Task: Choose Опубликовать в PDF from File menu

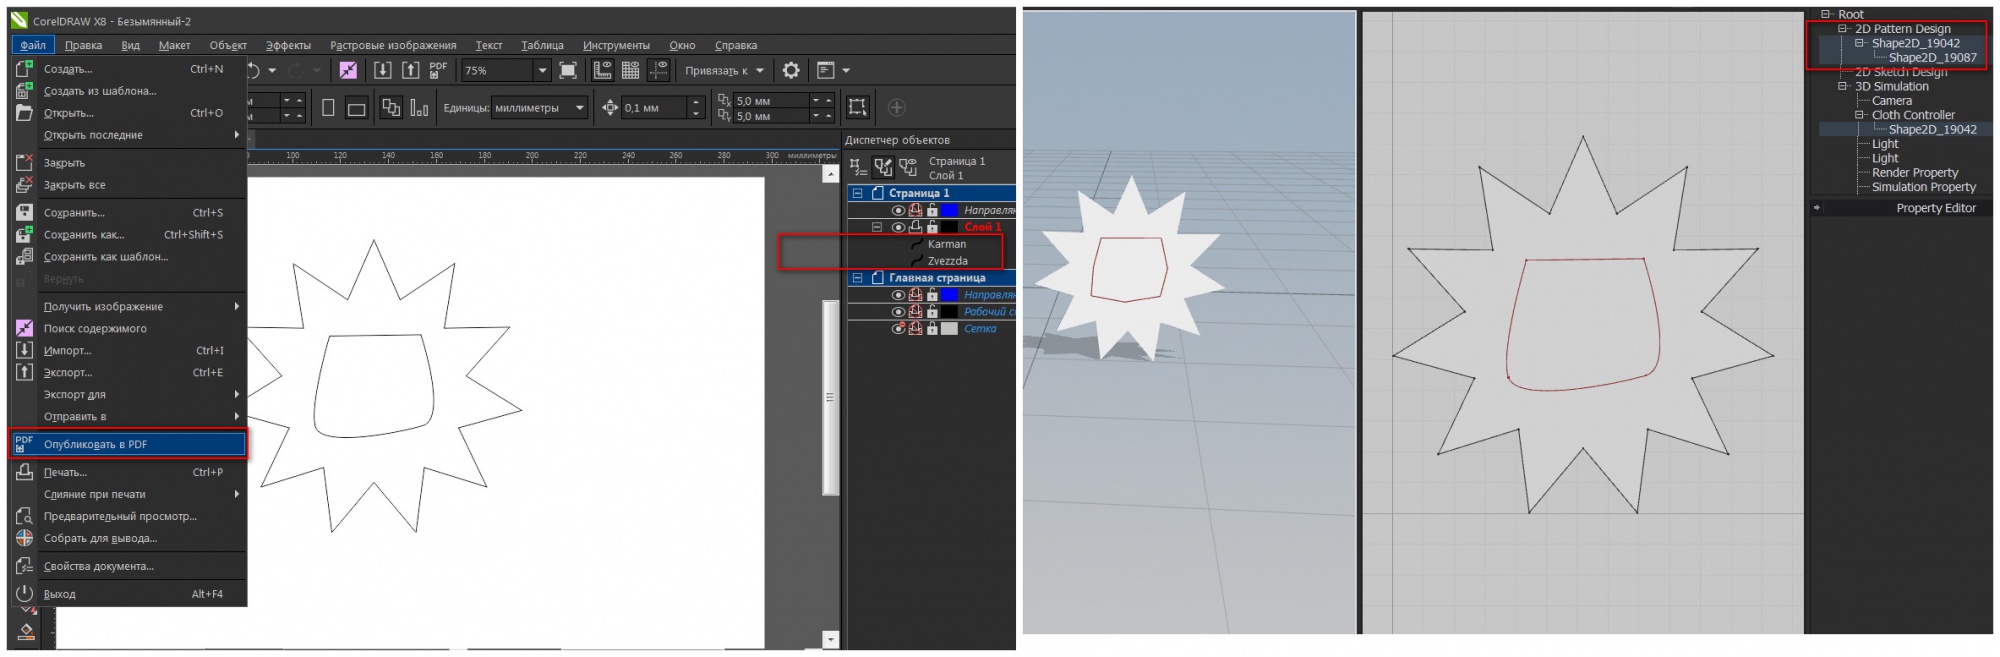Action: coord(128,444)
